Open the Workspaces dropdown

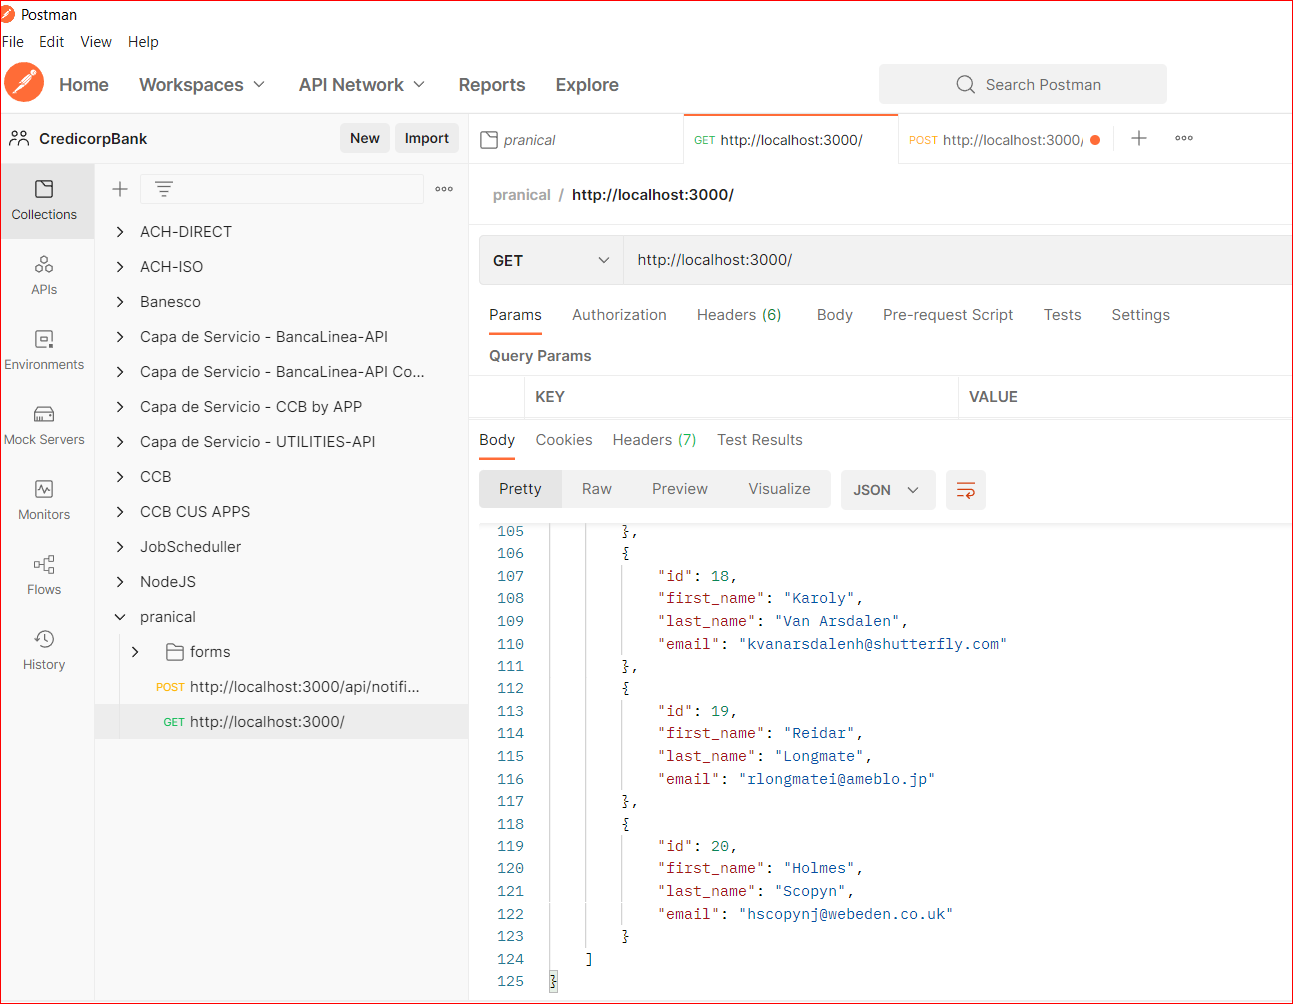202,85
